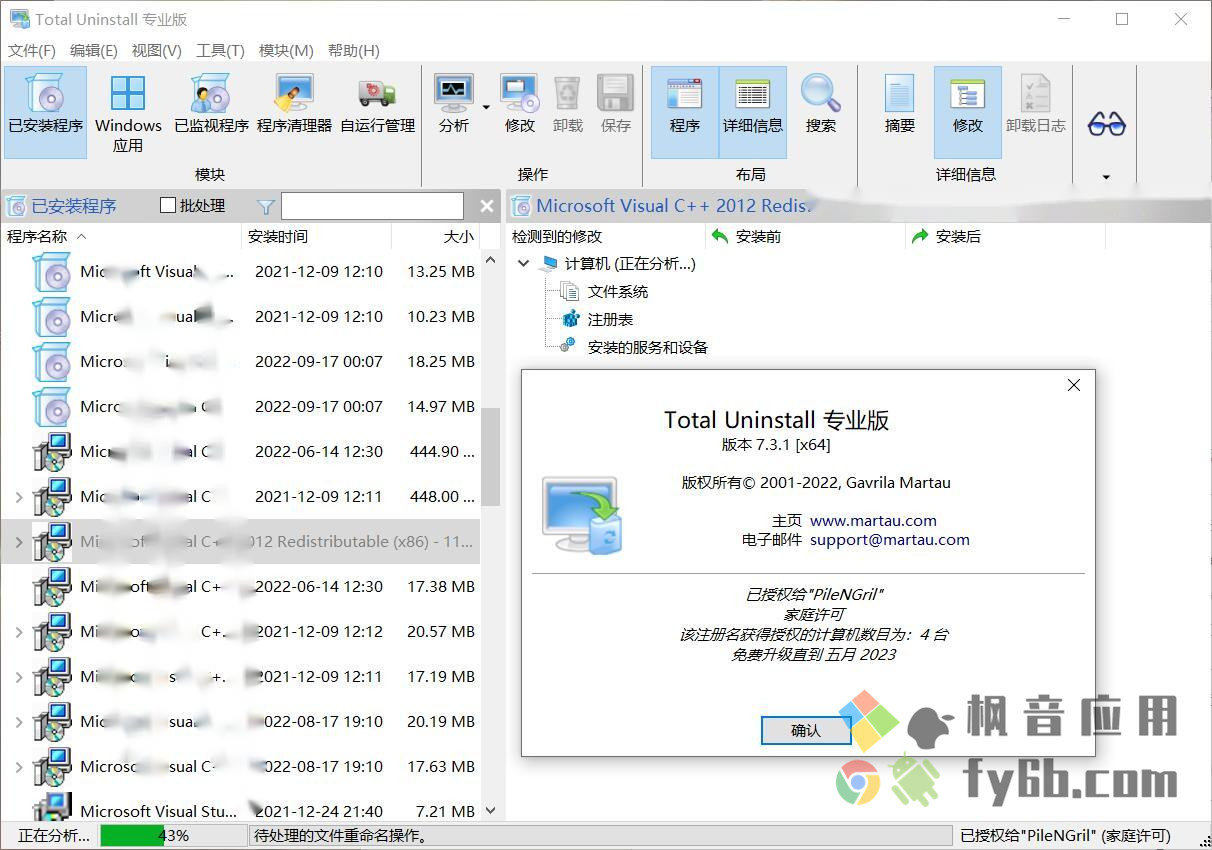Open the 编辑(E) menu
The image size is (1212, 850).
tap(94, 50)
